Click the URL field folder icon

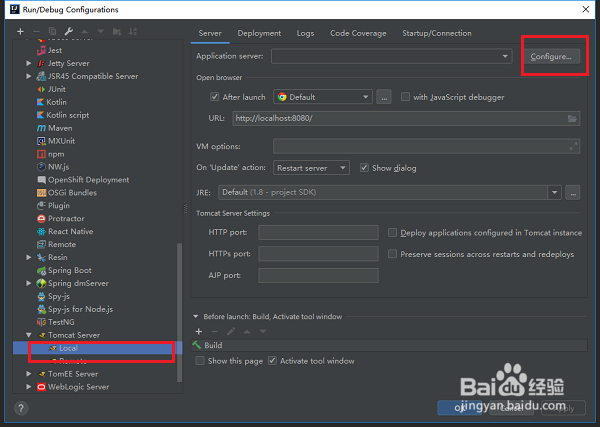click(x=572, y=119)
